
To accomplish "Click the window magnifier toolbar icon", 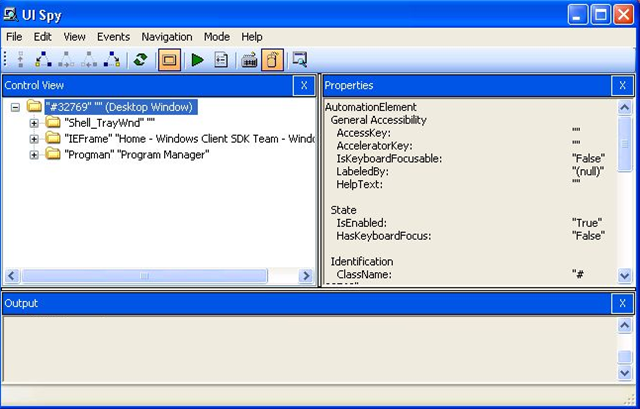I will 300,60.
